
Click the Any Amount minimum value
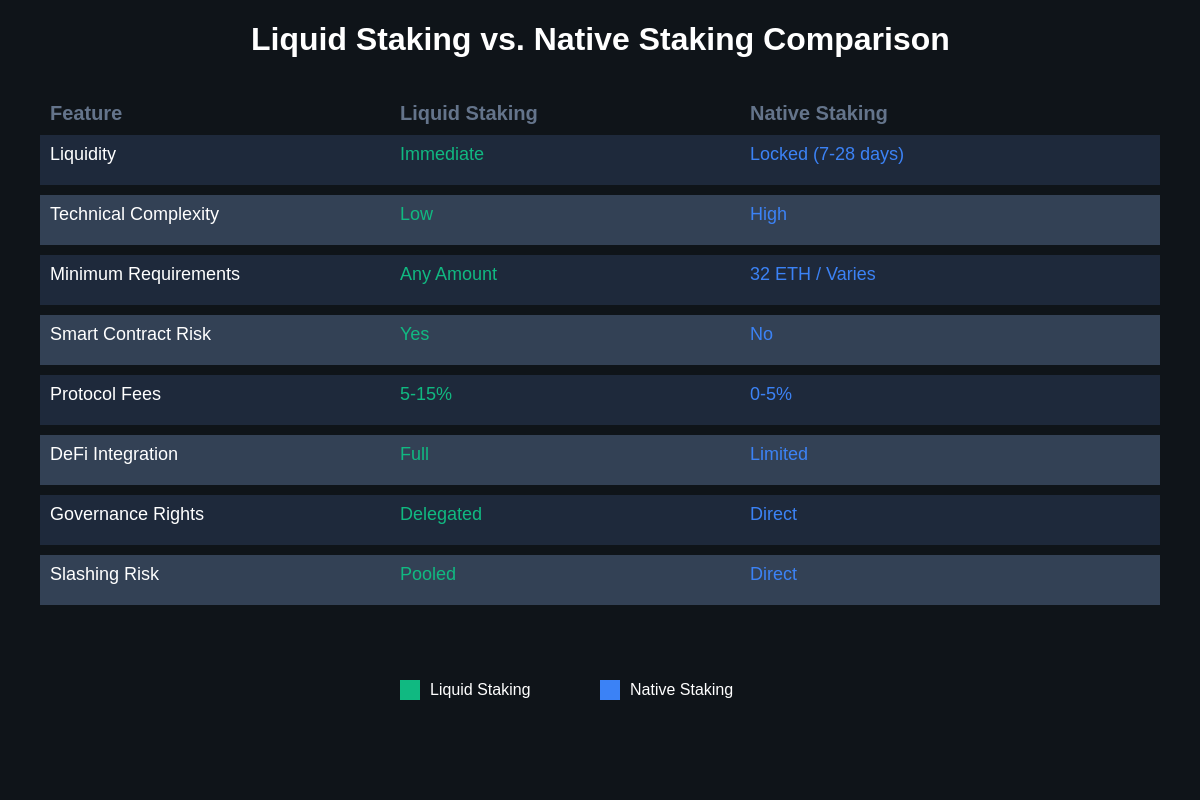coord(448,274)
